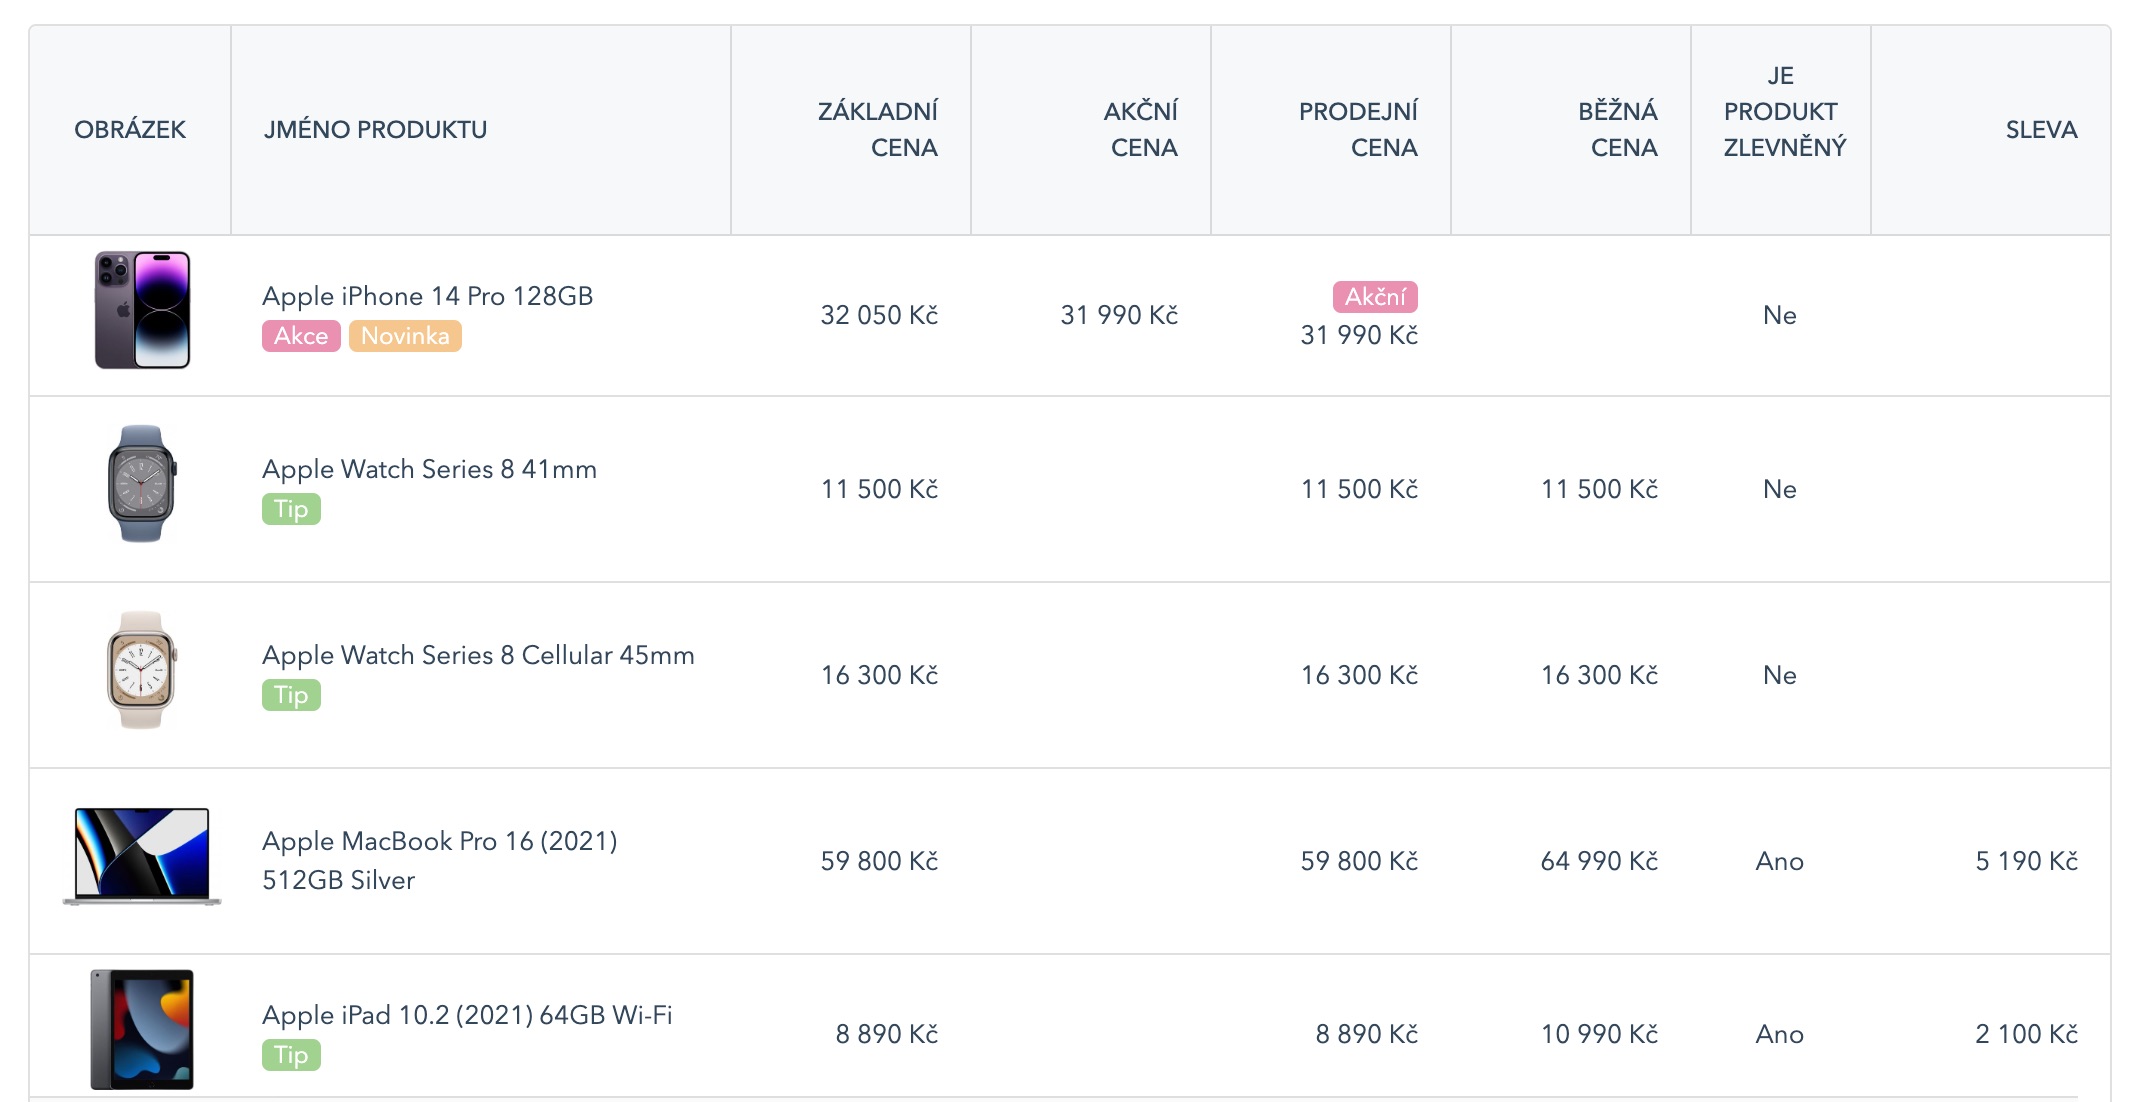Click the 8 890 Kč prodejní cena cell
This screenshot has height=1102, width=2134.
[x=1367, y=1035]
